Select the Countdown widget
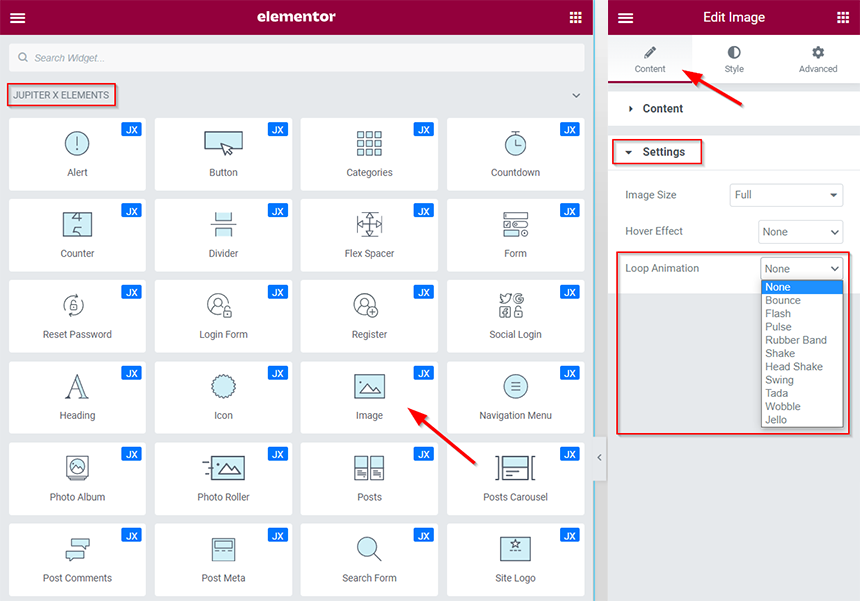860x601 pixels. pyautogui.click(x=516, y=154)
